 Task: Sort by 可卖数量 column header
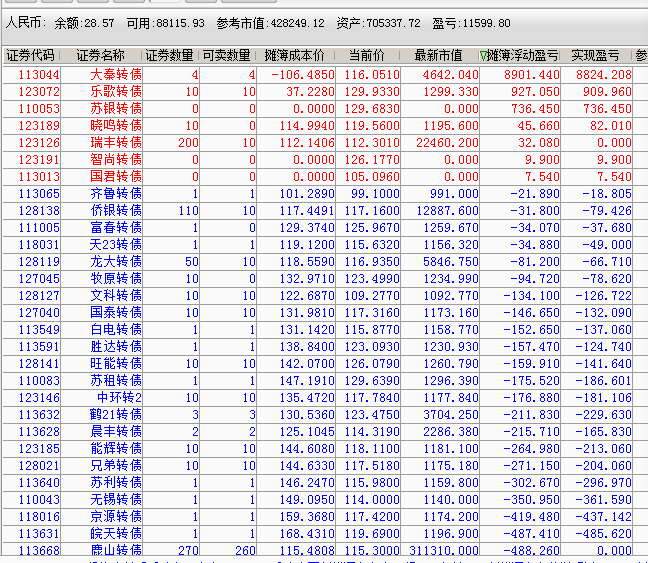226,55
